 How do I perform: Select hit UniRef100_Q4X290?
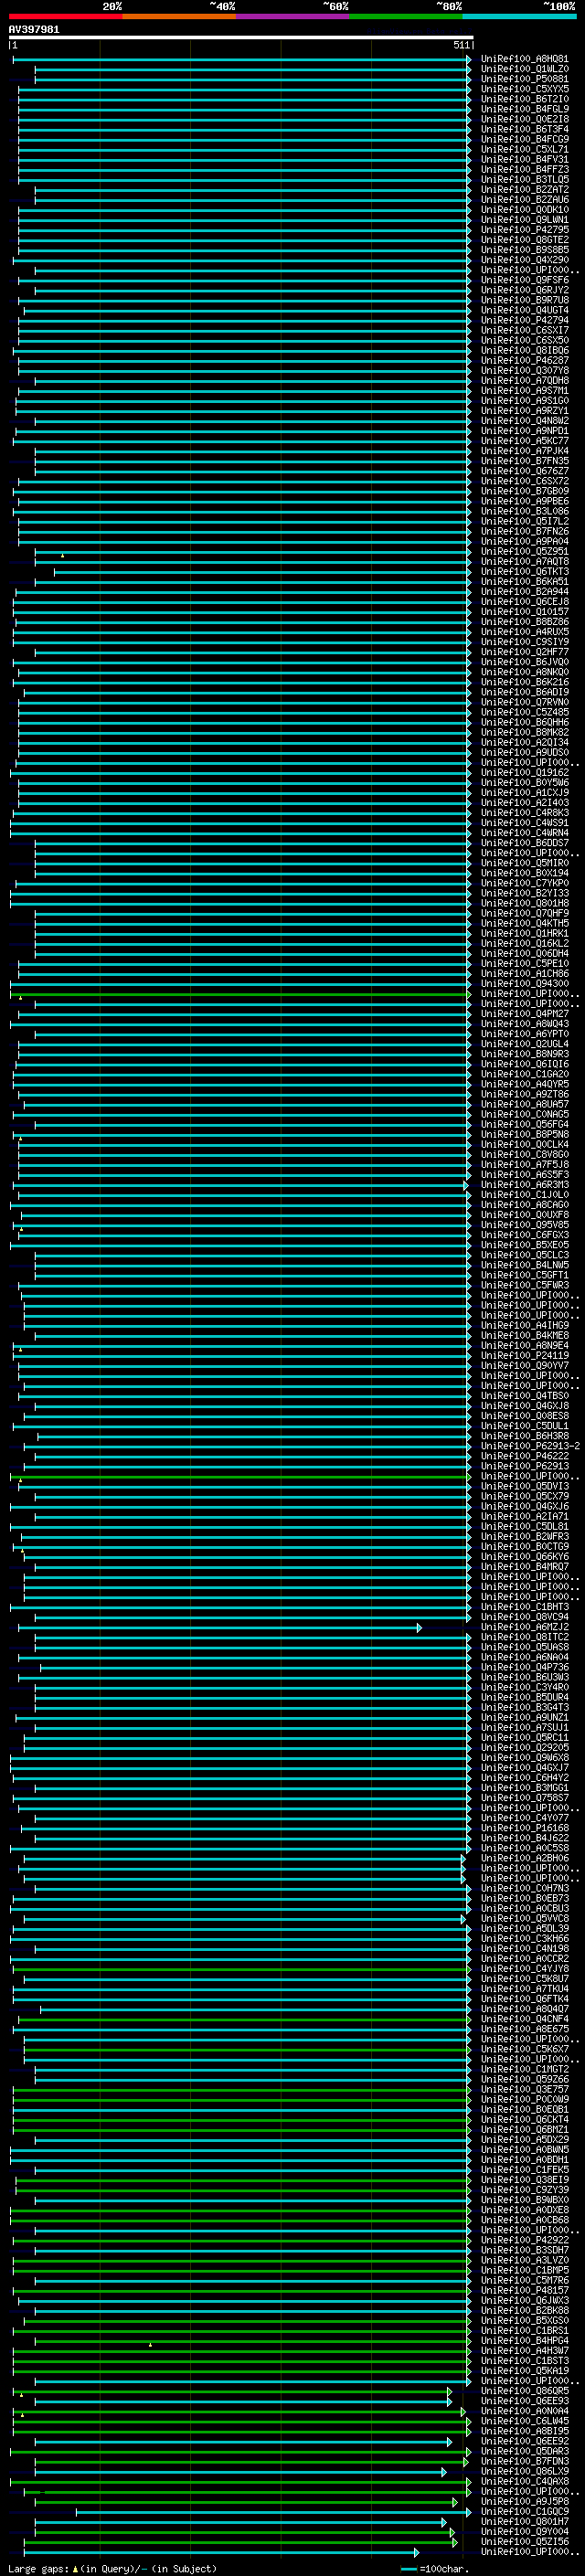coord(524,260)
